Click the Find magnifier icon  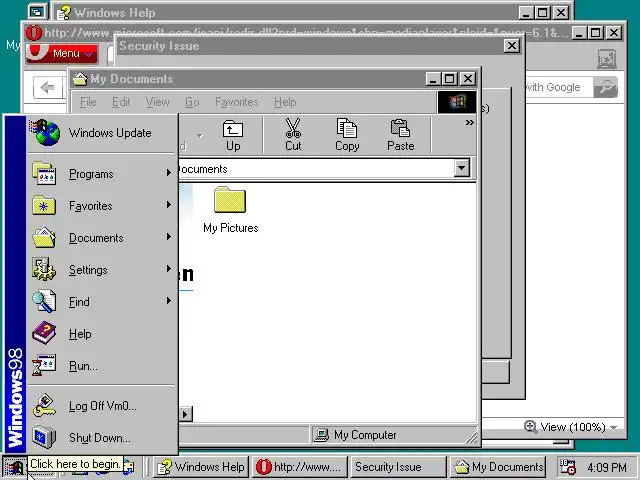(x=44, y=301)
